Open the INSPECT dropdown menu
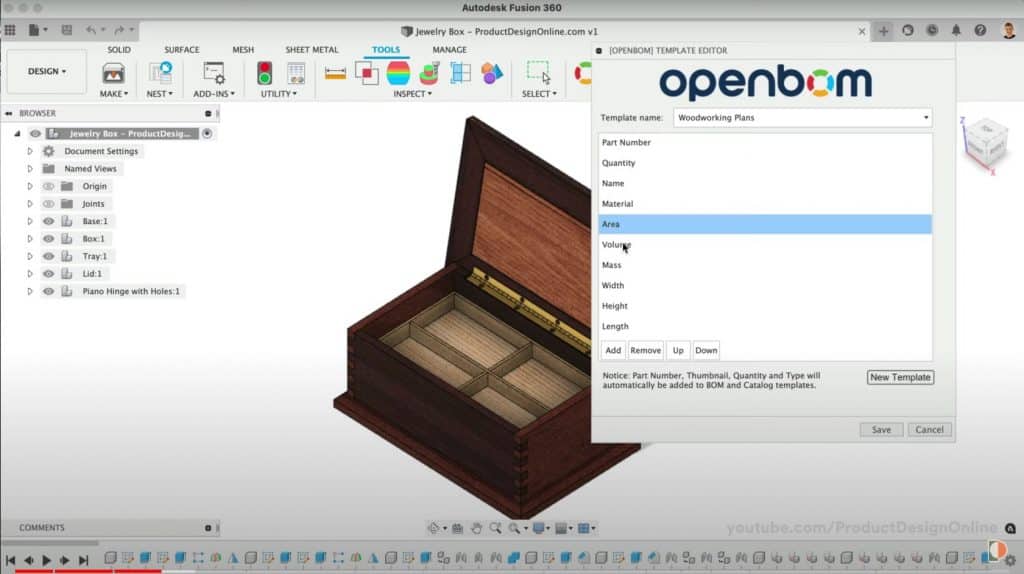Viewport: 1024px width, 574px height. coord(412,94)
